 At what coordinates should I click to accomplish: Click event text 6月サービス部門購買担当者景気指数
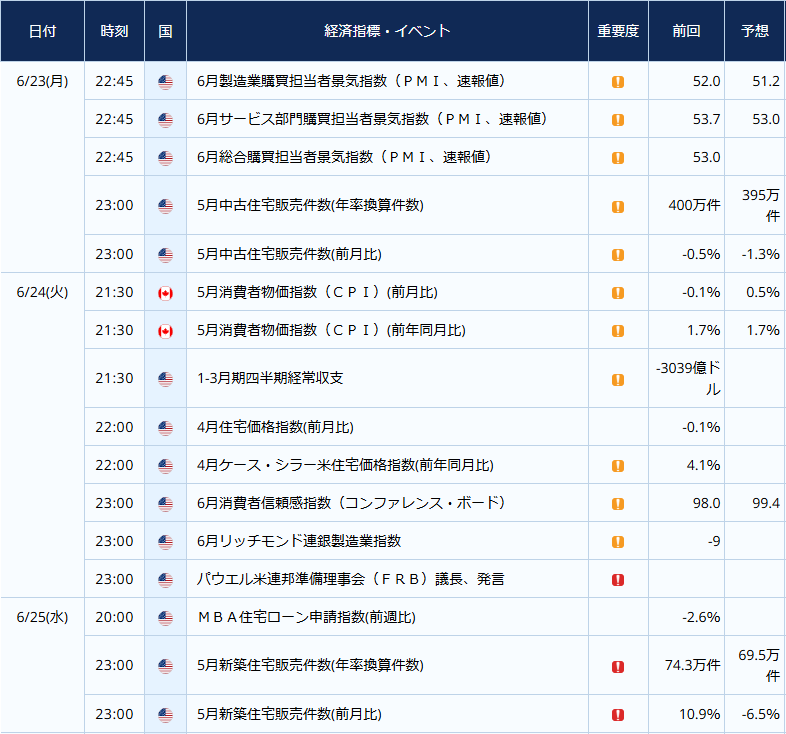313,119
